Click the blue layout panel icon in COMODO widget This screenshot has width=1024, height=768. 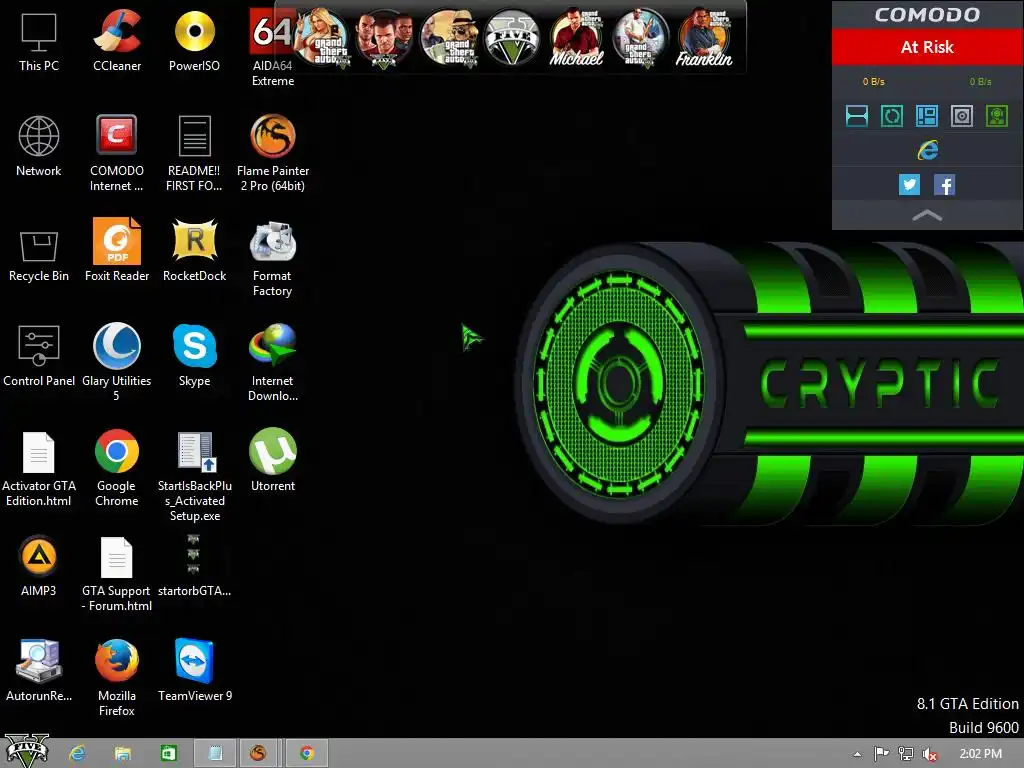click(x=927, y=116)
